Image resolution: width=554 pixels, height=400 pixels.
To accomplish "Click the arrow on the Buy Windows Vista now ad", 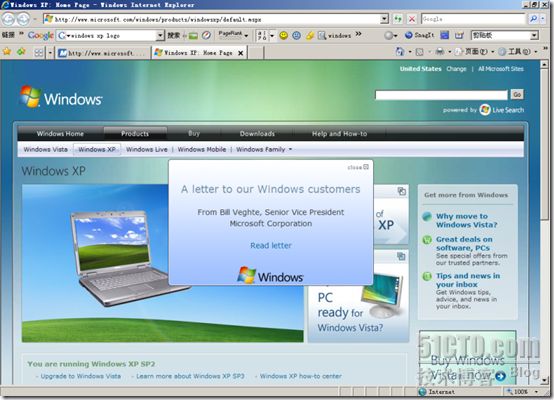I will click(x=500, y=376).
